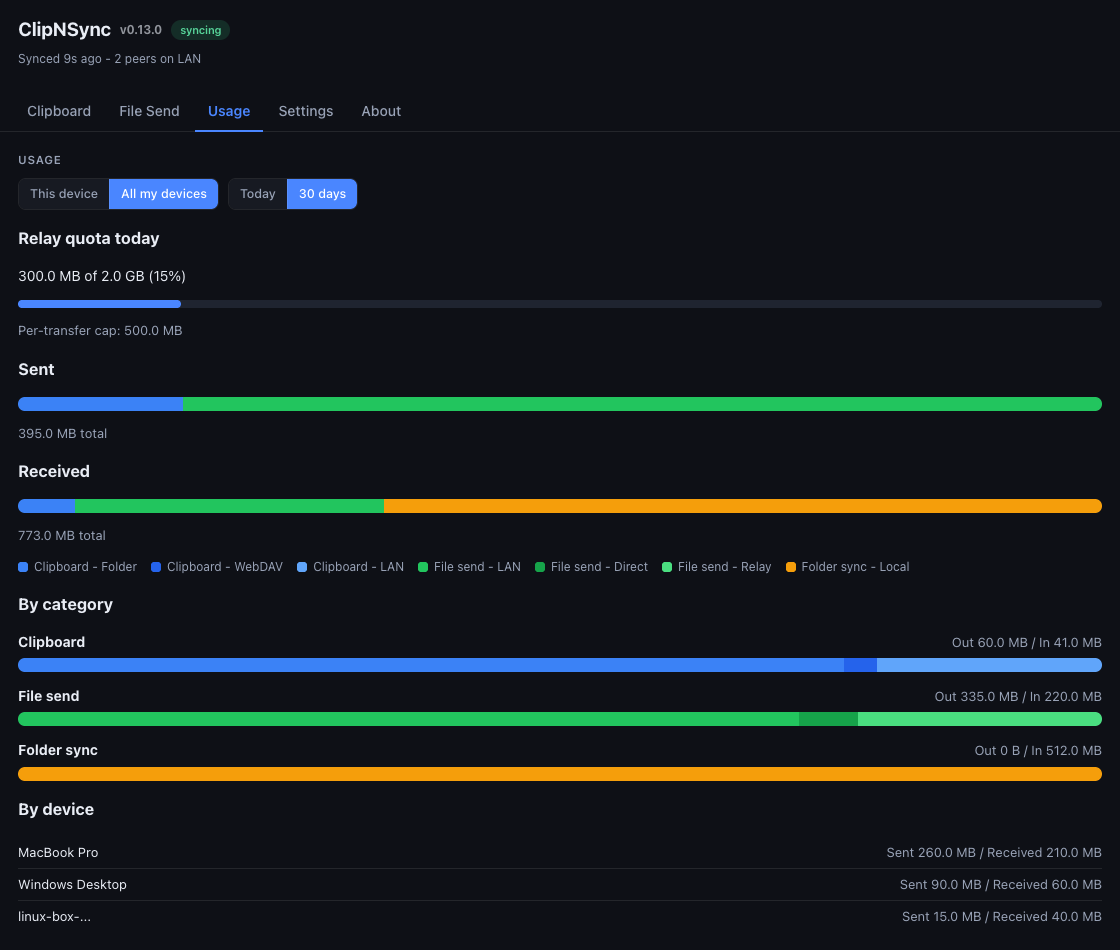Click 'Out 0 B / In 512.0 MB'
The height and width of the screenshot is (950, 1120).
[x=1038, y=751]
